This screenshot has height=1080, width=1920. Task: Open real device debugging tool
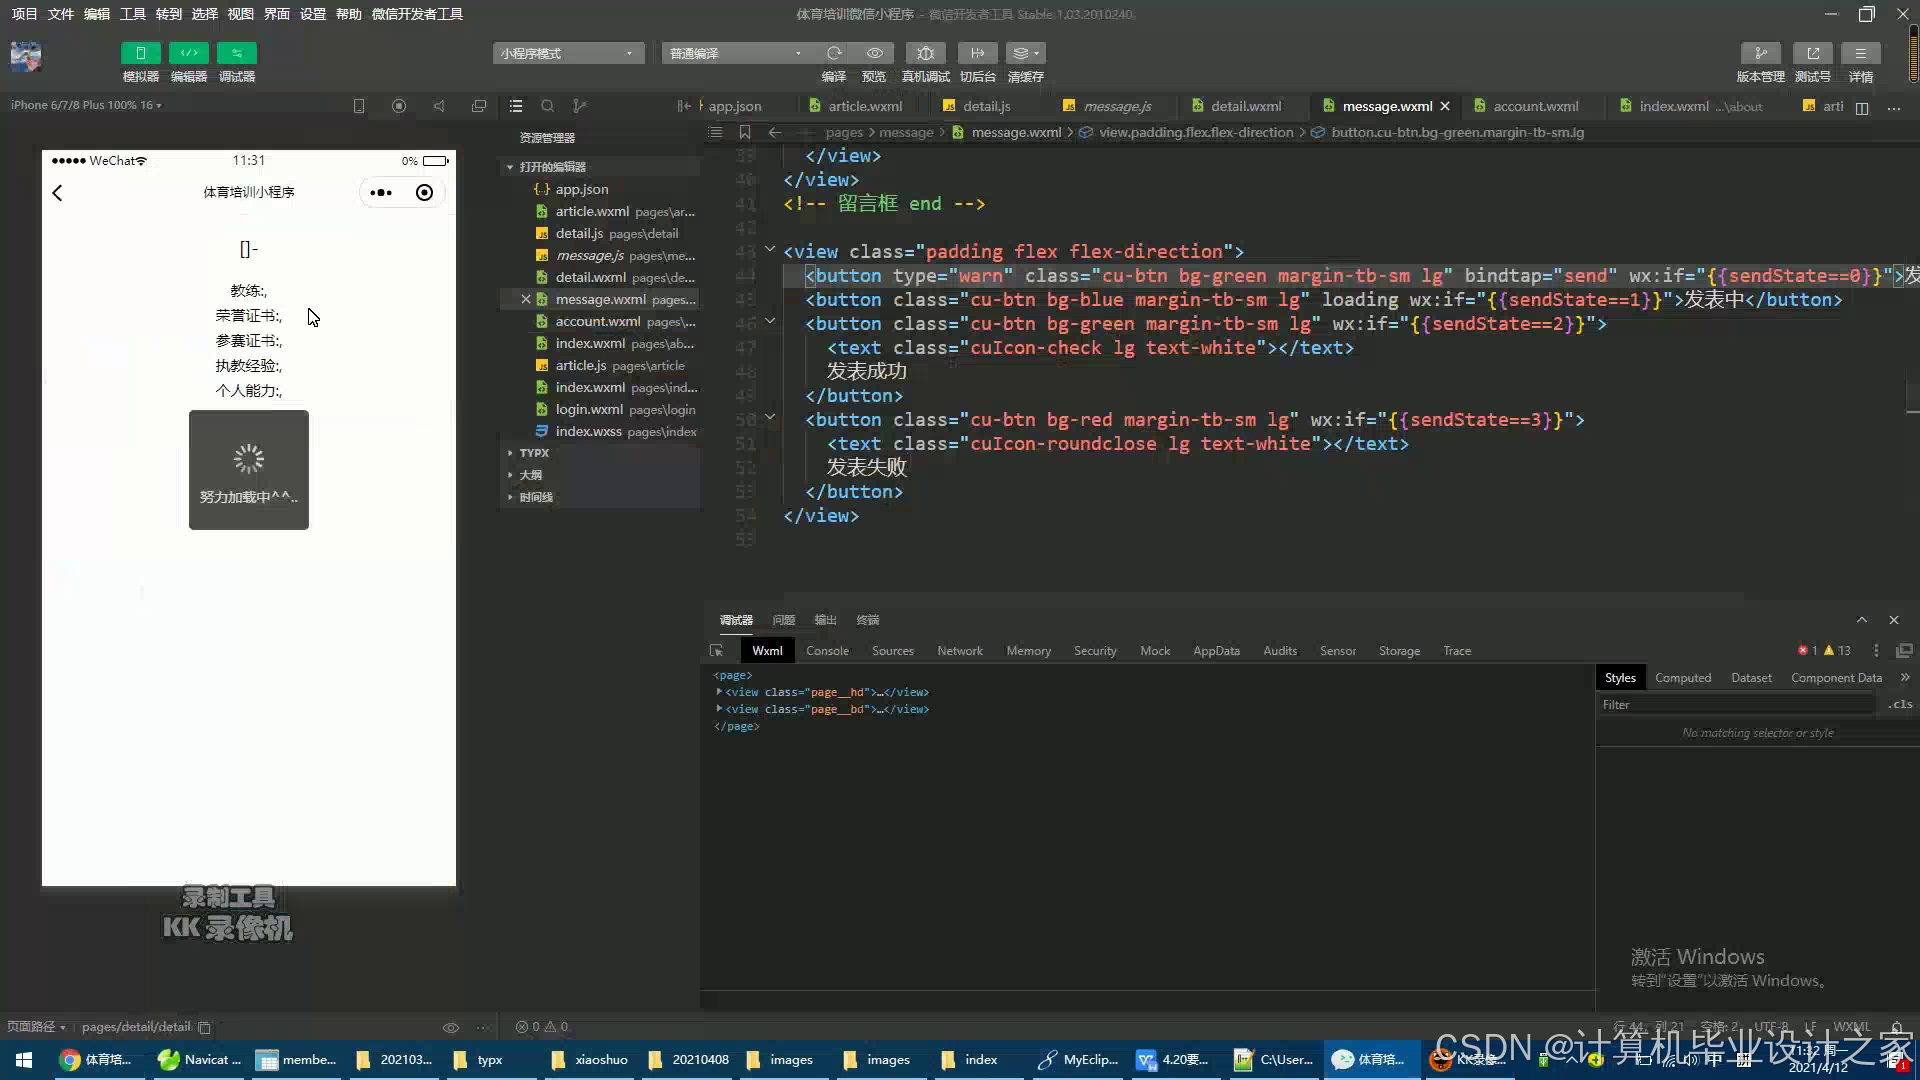click(925, 53)
